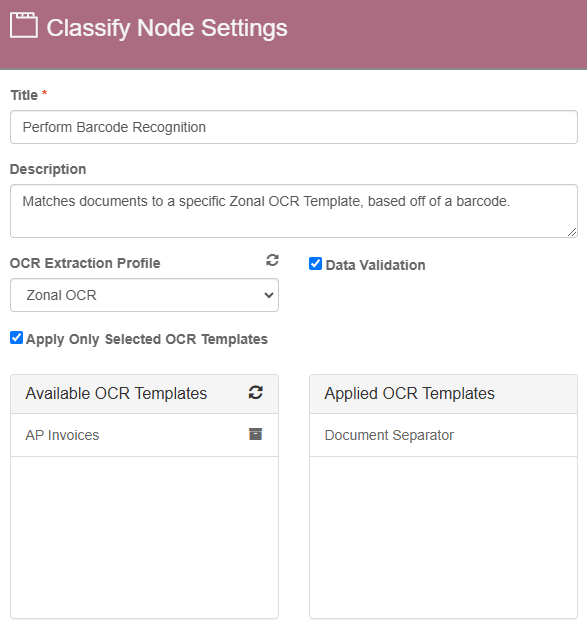
Task: Click the OCR Extraction Profile label
Action: click(85, 263)
